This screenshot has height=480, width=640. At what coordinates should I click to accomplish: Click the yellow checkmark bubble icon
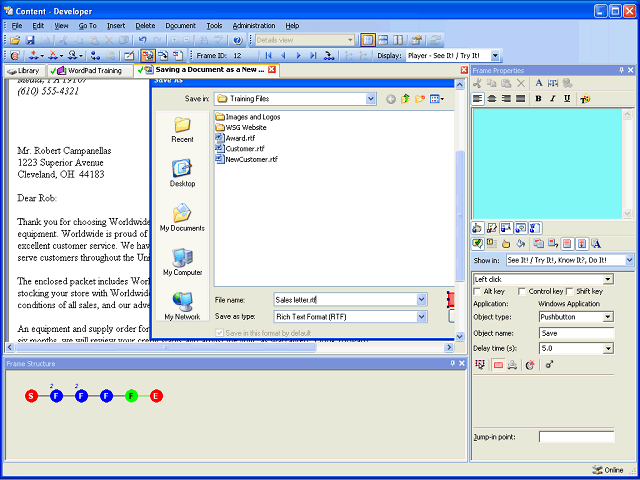click(477, 244)
